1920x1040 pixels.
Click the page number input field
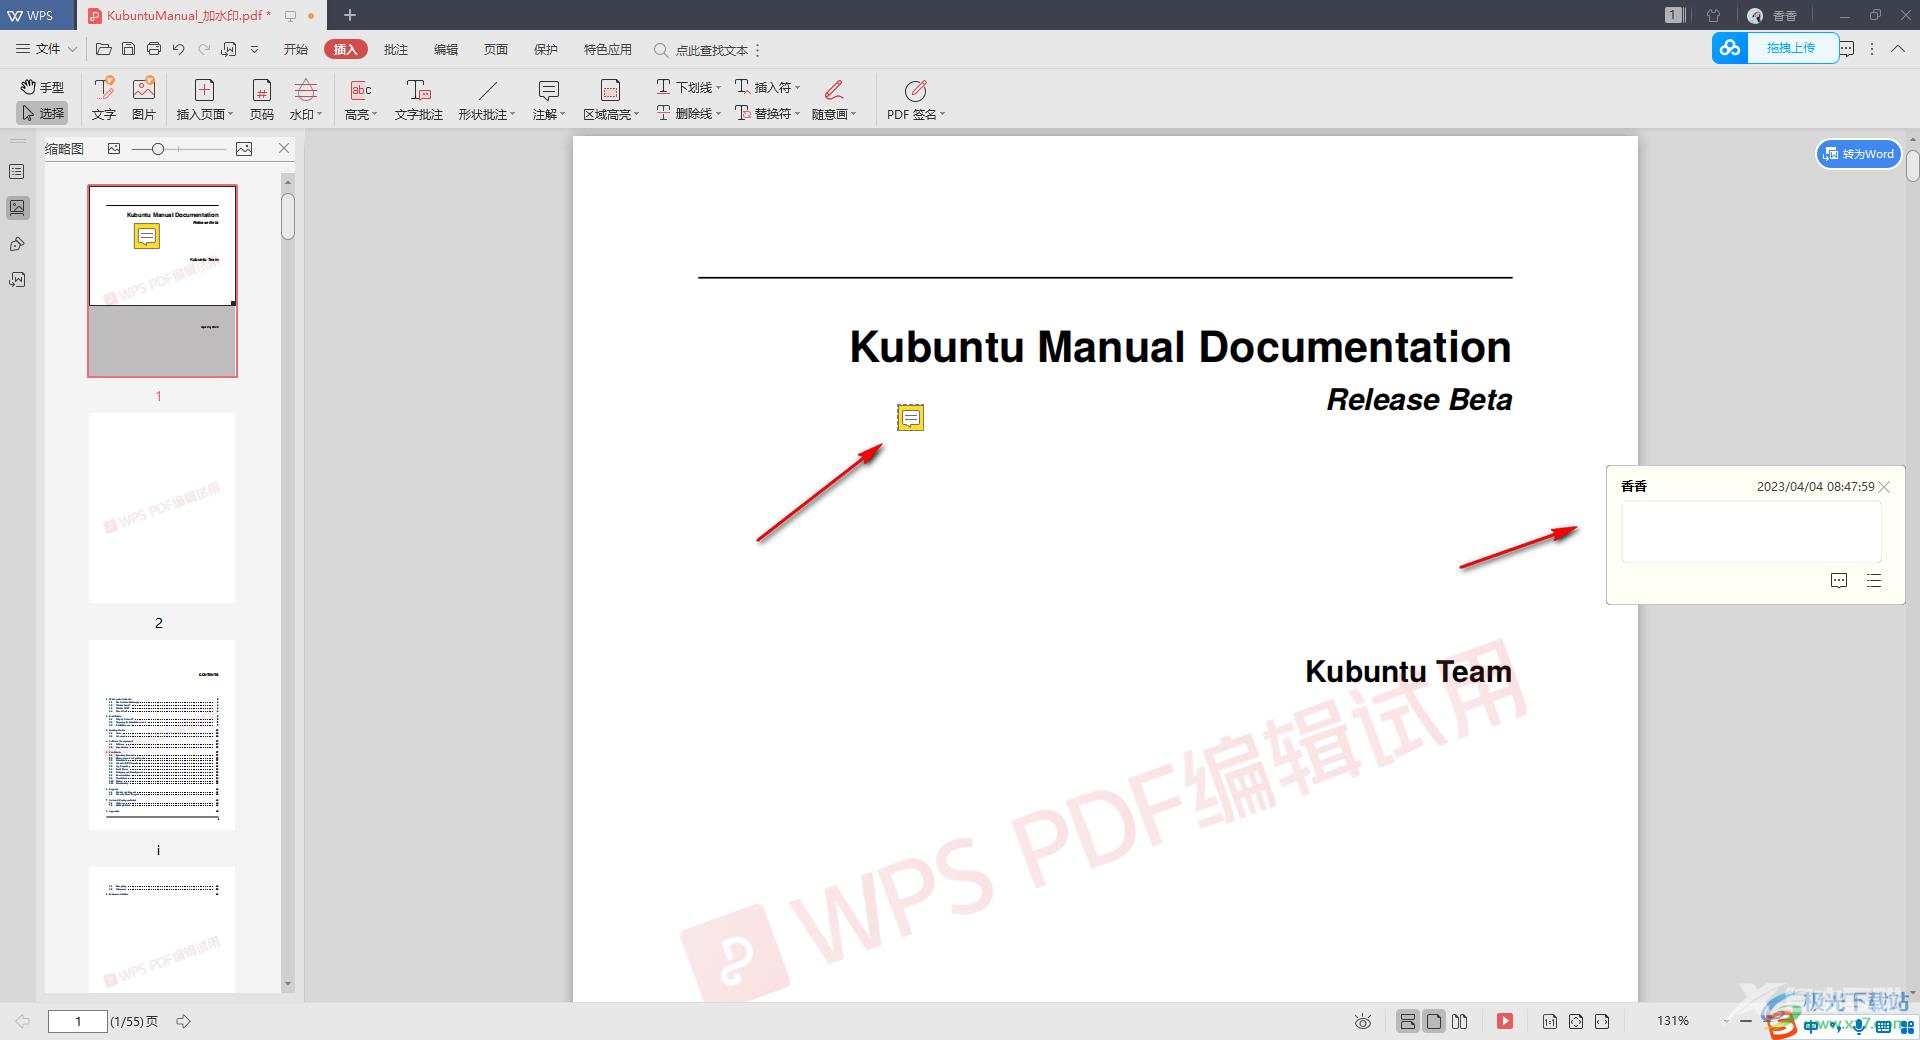[78, 1021]
